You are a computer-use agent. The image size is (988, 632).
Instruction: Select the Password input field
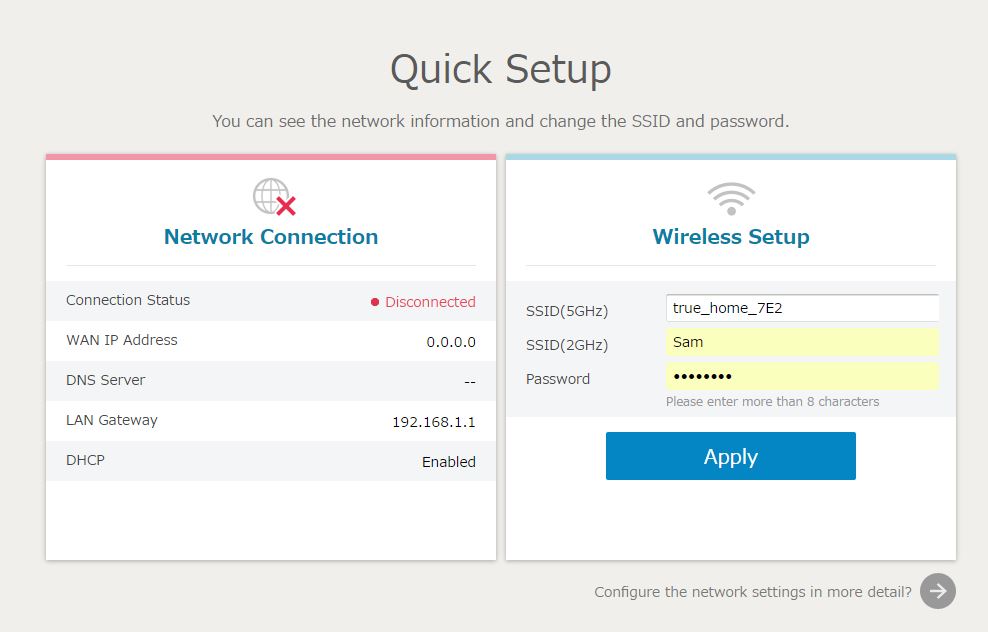[x=802, y=376]
